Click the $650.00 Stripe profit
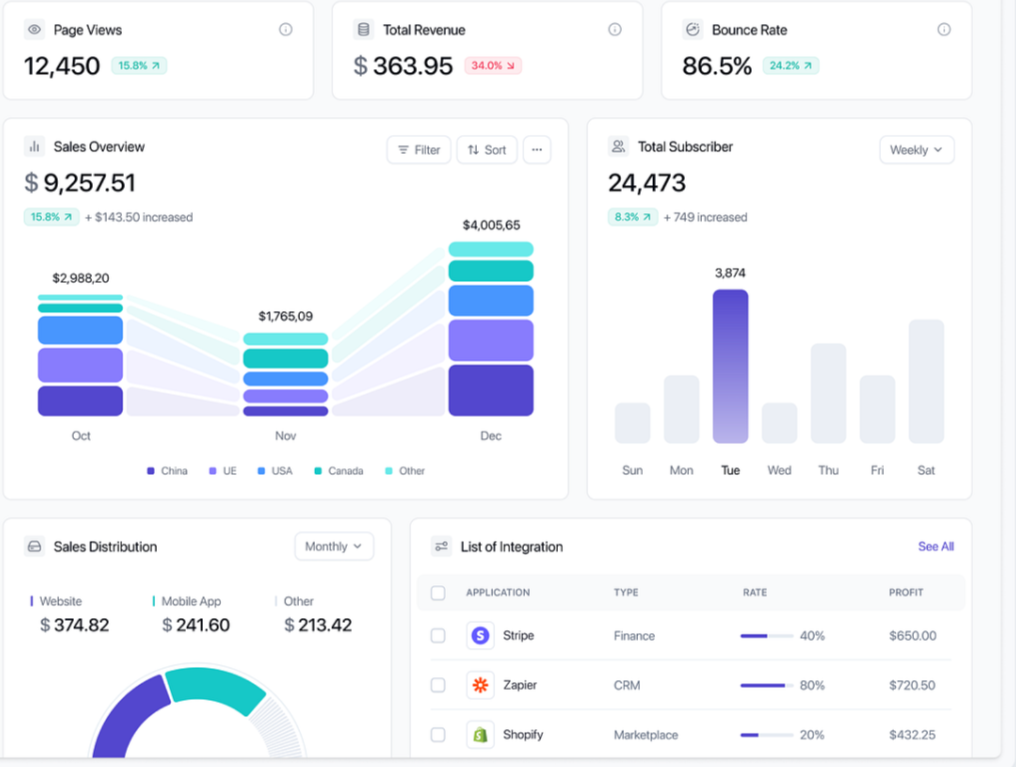1016x767 pixels. 912,636
